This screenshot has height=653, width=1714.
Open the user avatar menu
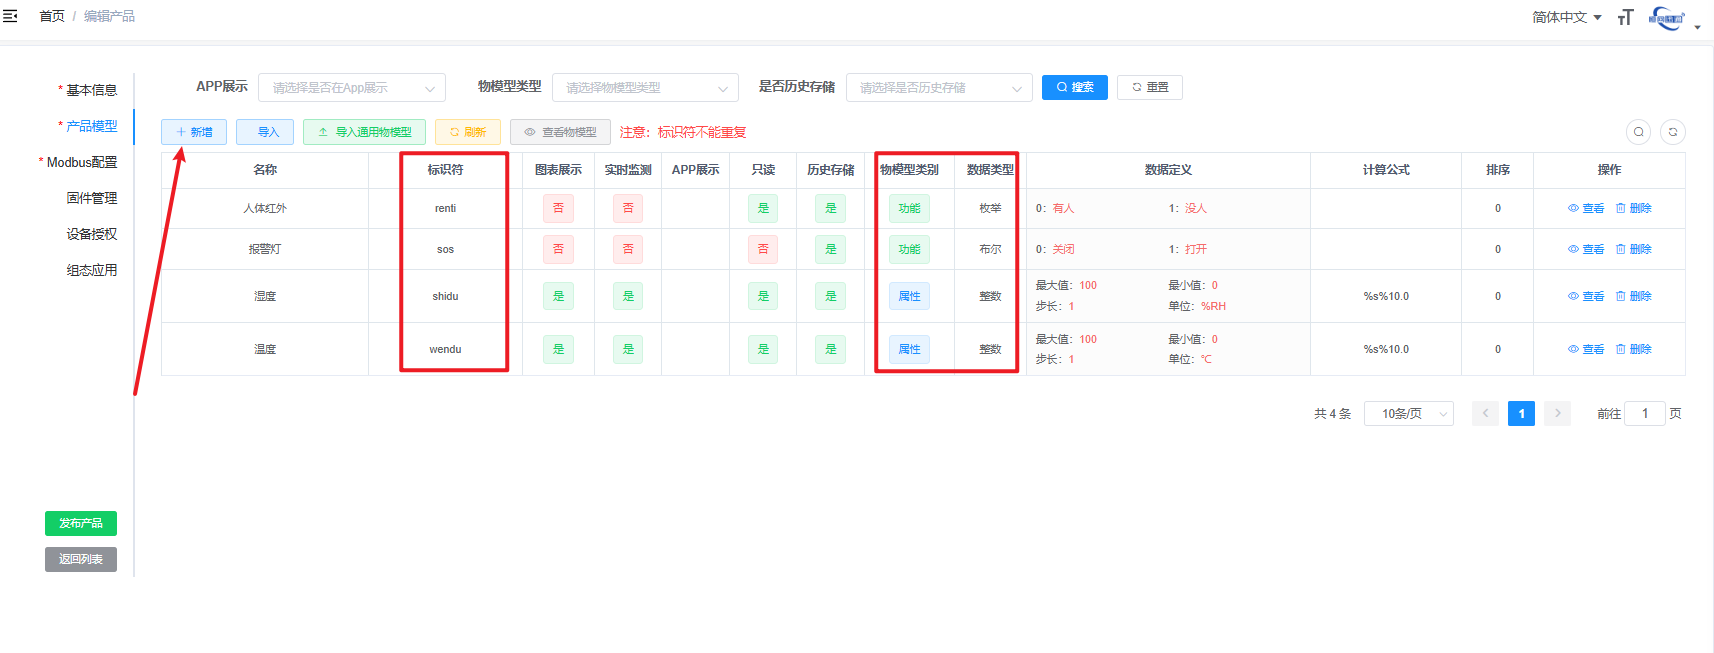[x=1668, y=18]
